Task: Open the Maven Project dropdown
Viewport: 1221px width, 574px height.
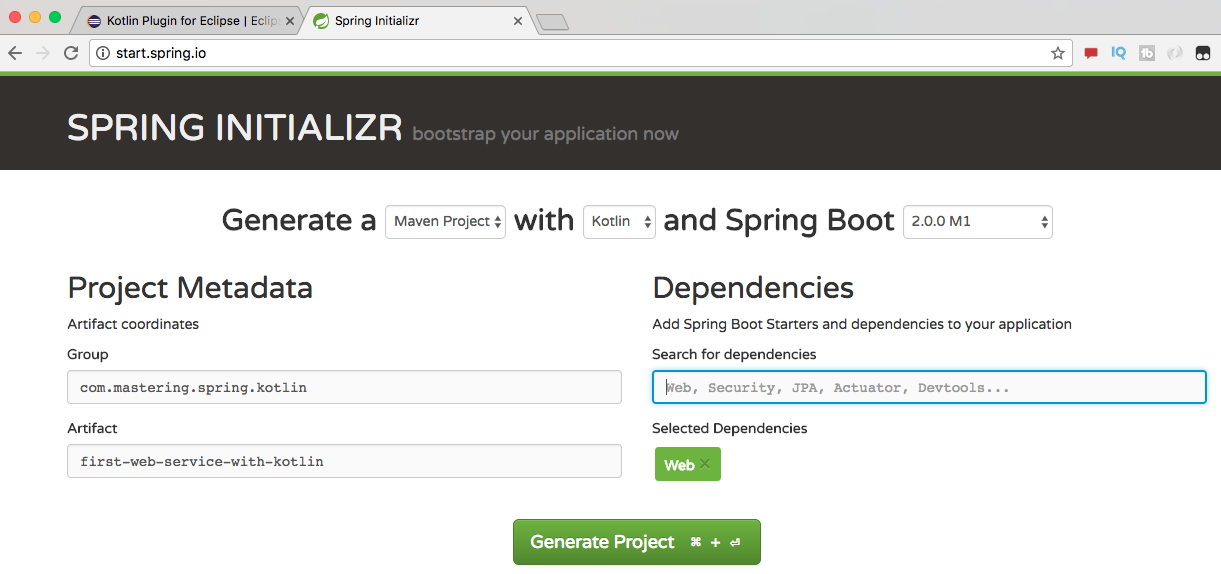Action: [445, 221]
